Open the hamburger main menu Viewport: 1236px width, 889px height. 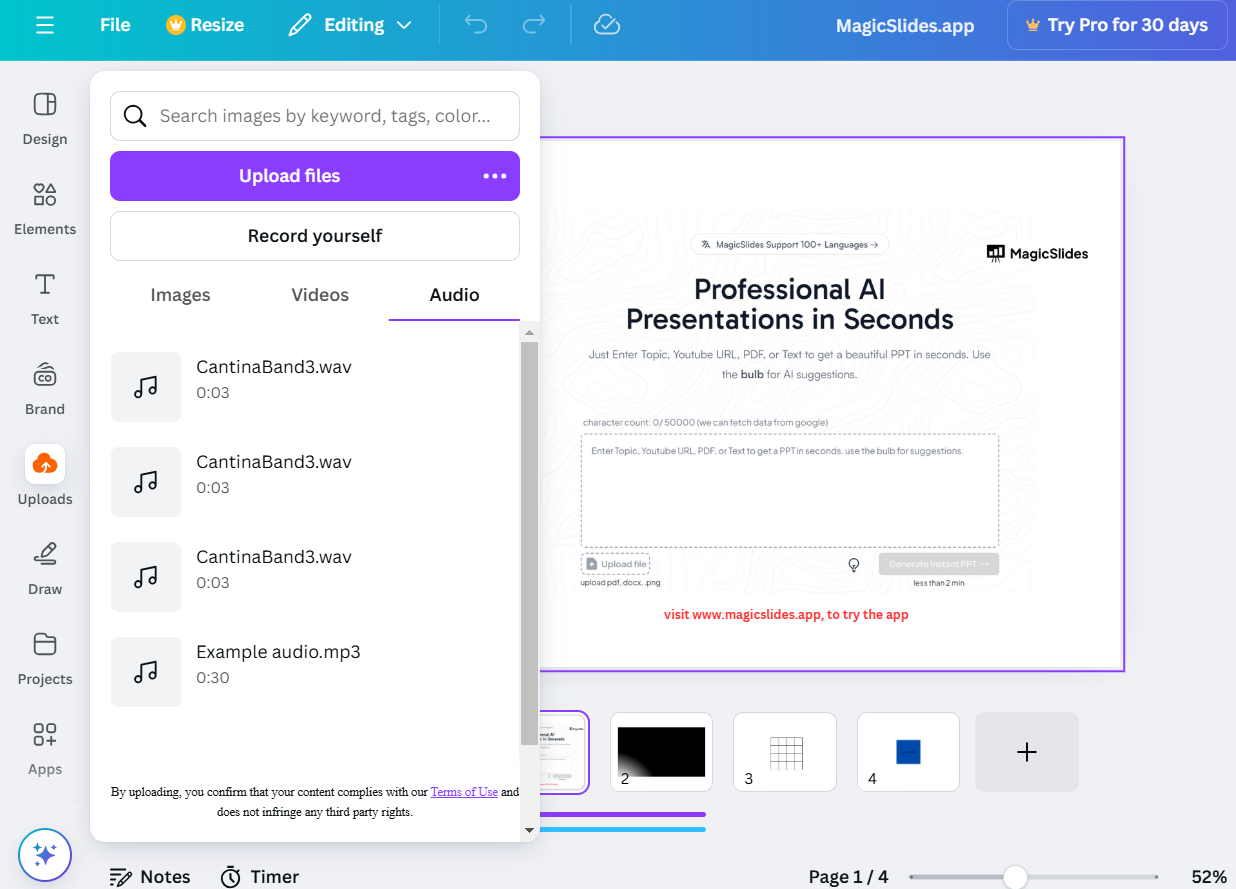coord(45,25)
